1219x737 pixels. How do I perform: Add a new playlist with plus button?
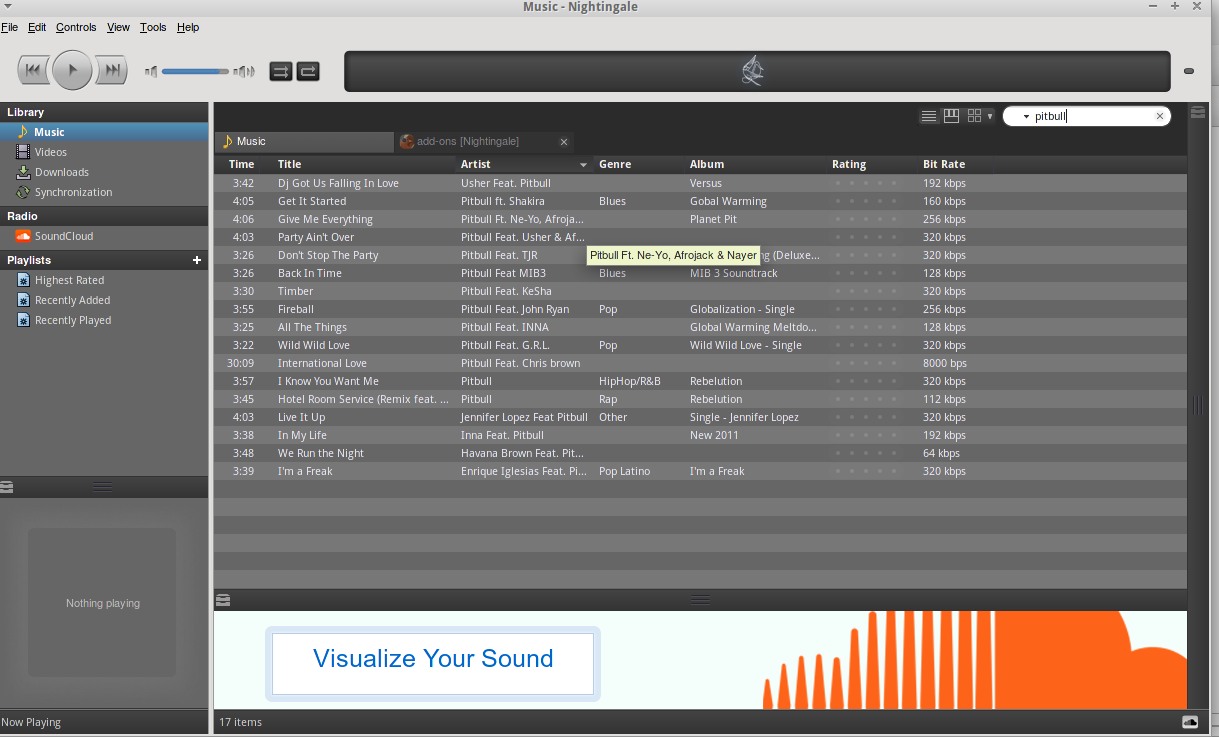click(197, 260)
